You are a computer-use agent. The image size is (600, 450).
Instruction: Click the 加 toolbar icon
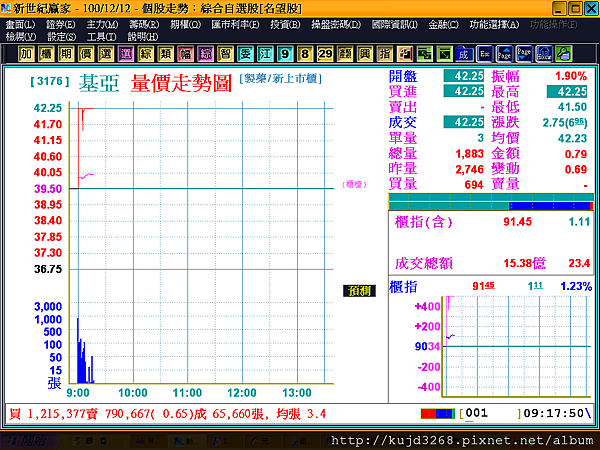click(x=26, y=54)
